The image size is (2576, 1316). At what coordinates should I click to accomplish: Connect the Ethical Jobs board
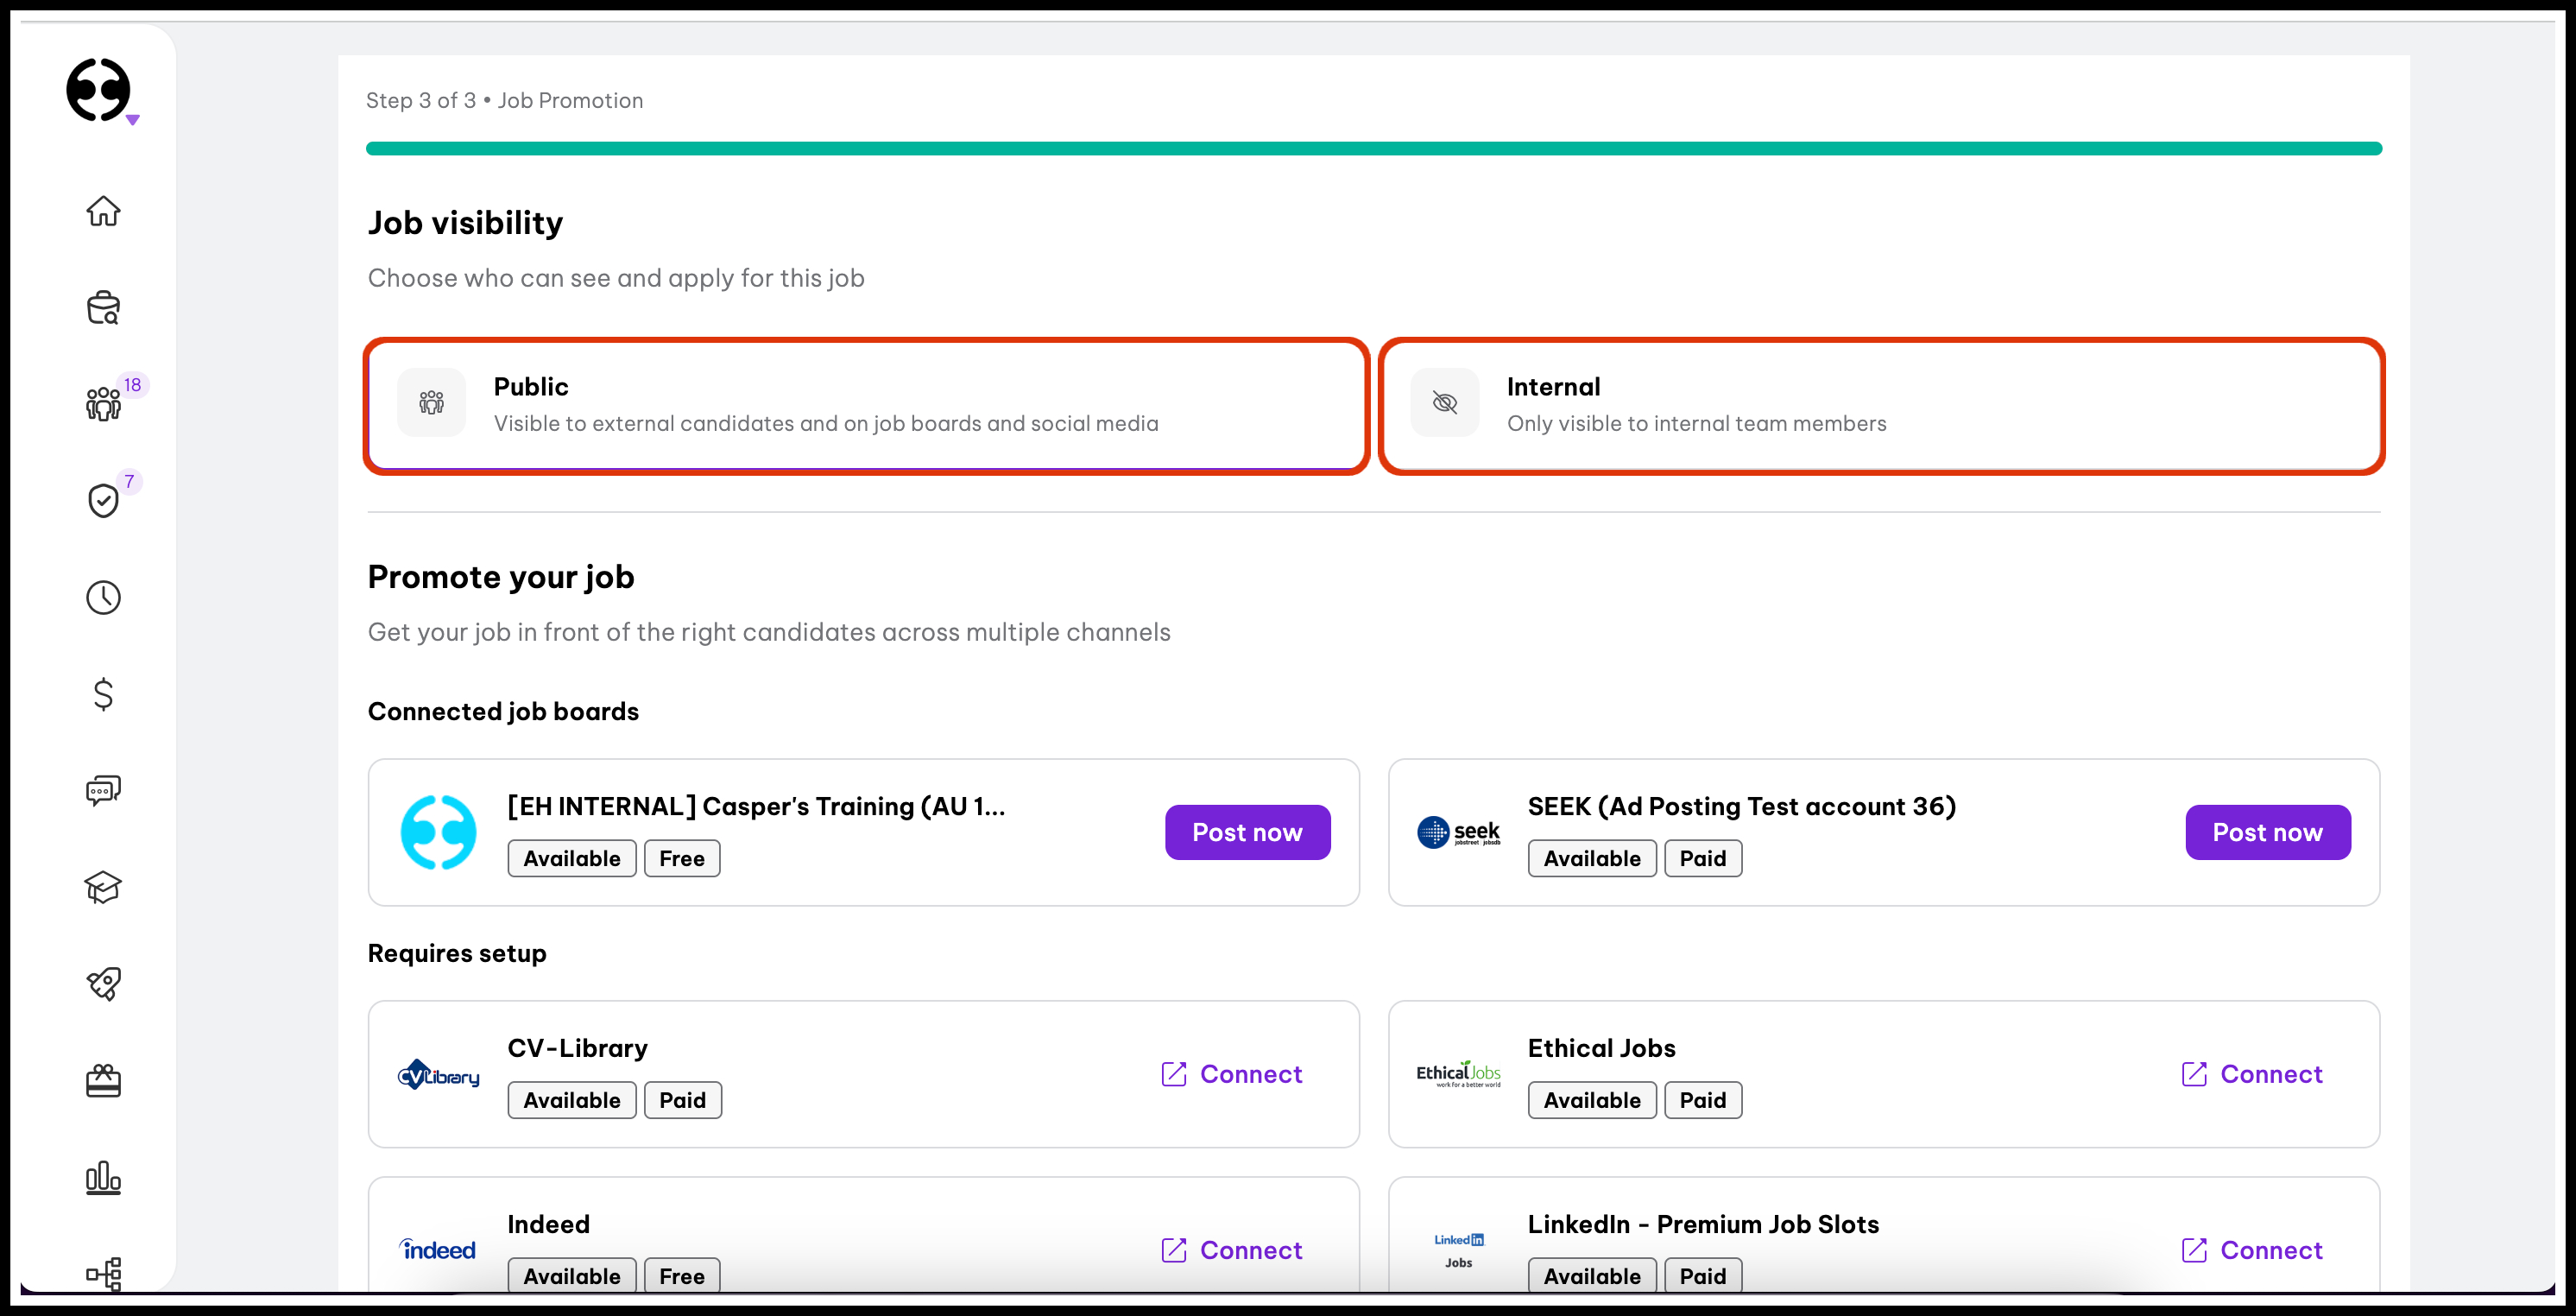[2251, 1074]
